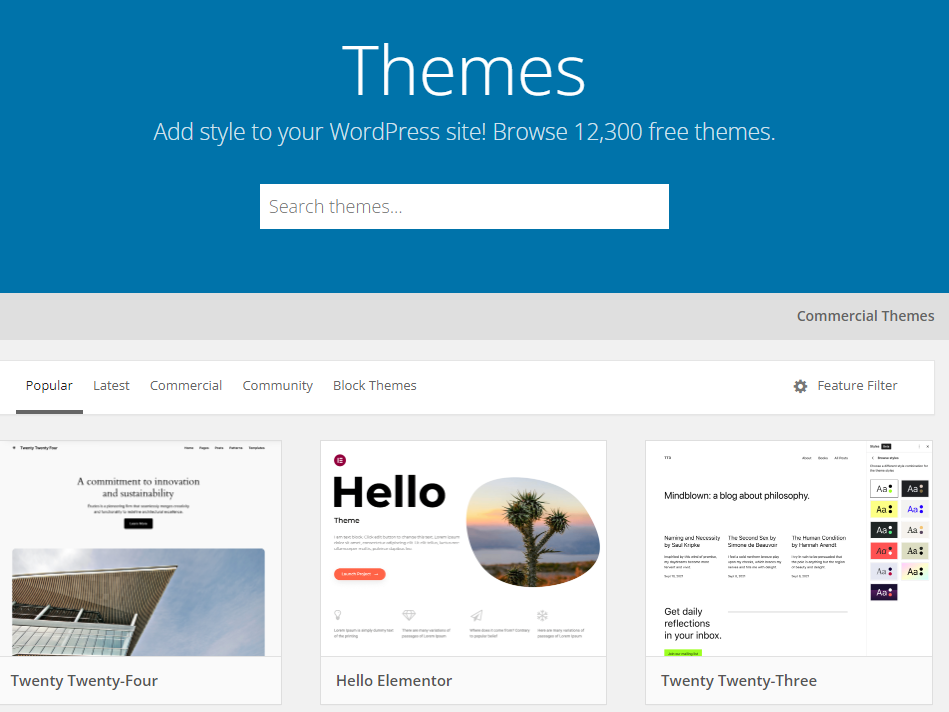Switch to Block Themes tab
949x712 pixels.
click(374, 386)
